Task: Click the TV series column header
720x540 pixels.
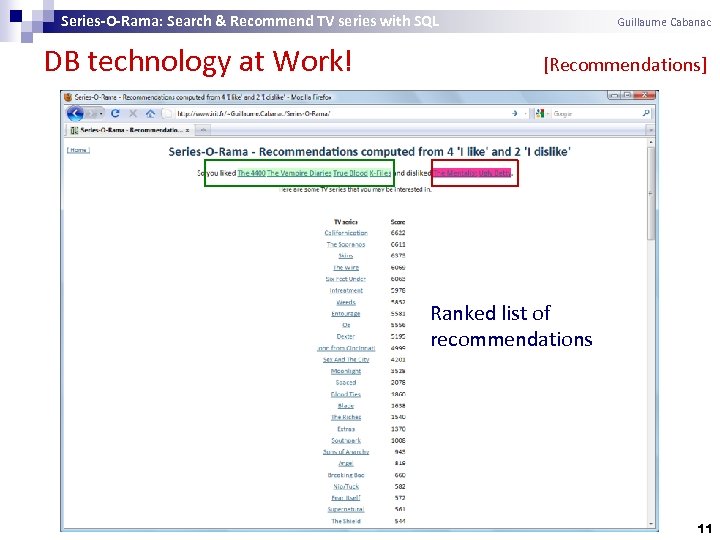Action: [x=346, y=222]
